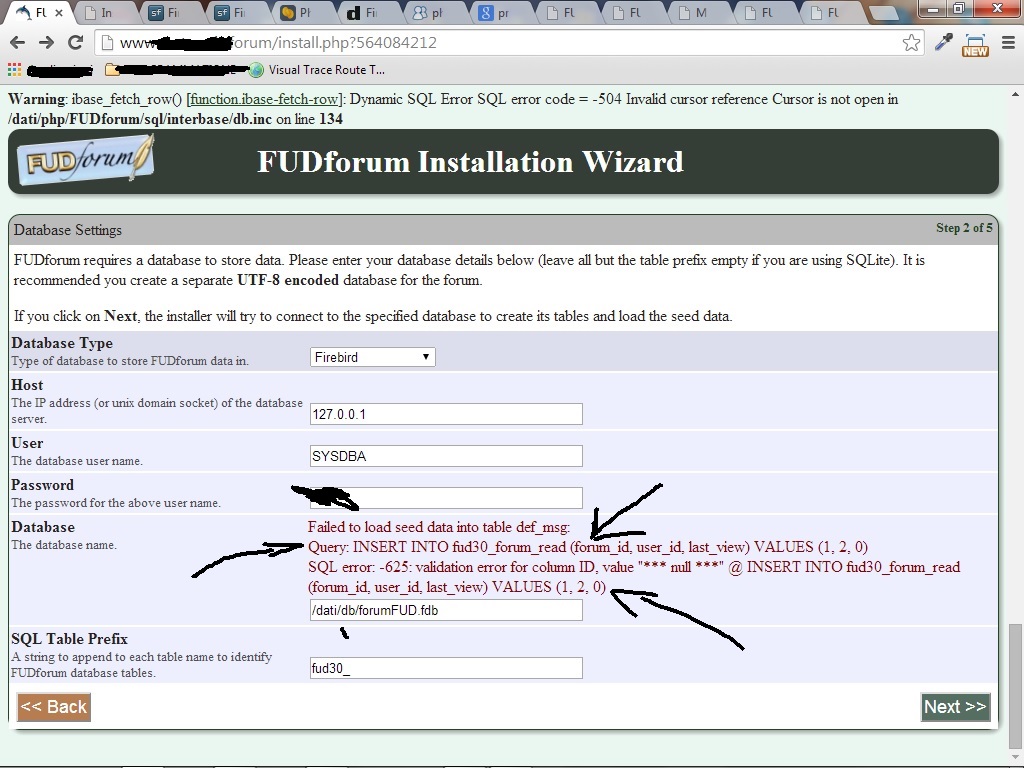Click the Next >> button
The image size is (1024, 768).
point(955,707)
